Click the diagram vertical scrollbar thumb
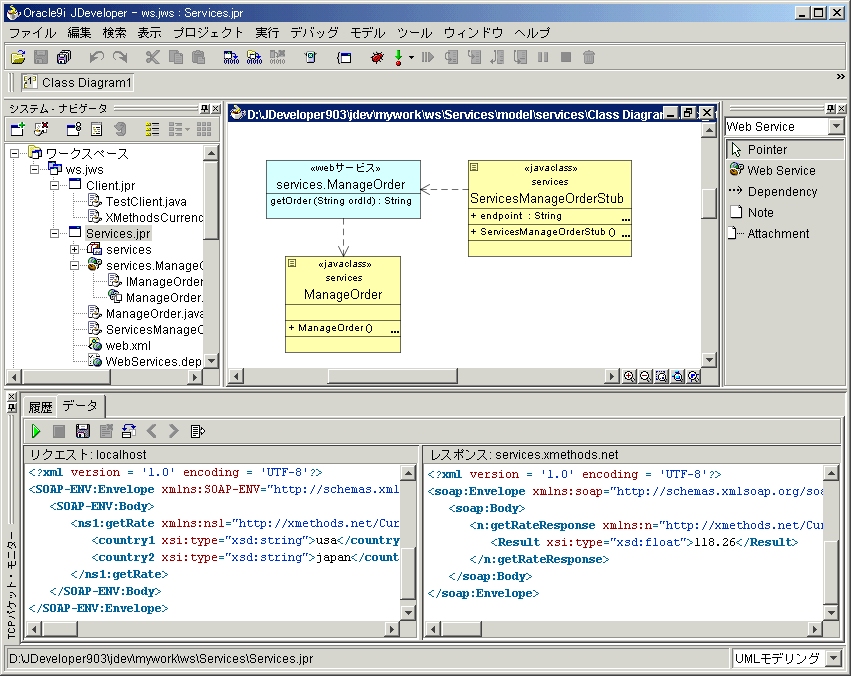This screenshot has width=851, height=676. point(709,203)
